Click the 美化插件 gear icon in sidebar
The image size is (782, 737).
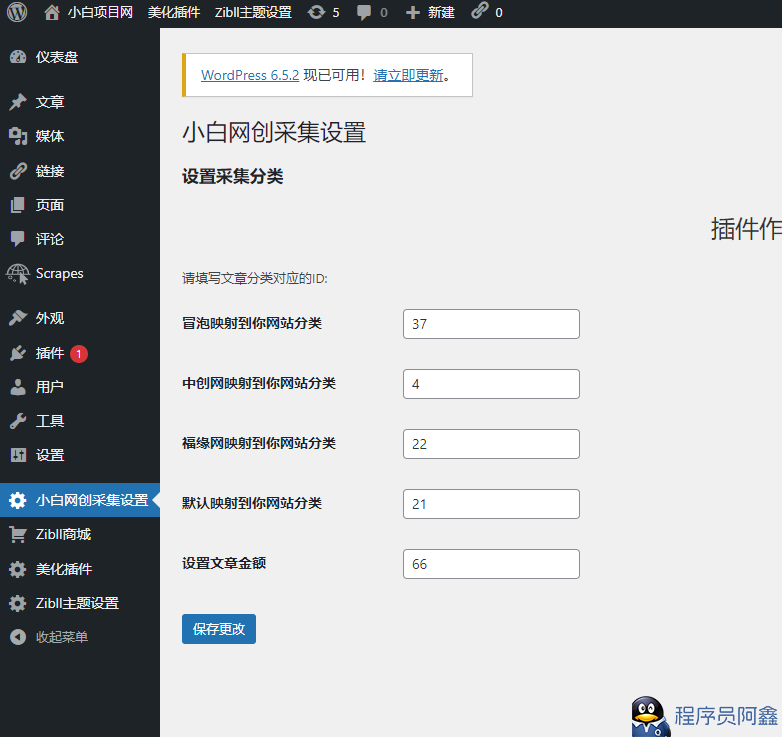click(x=18, y=569)
